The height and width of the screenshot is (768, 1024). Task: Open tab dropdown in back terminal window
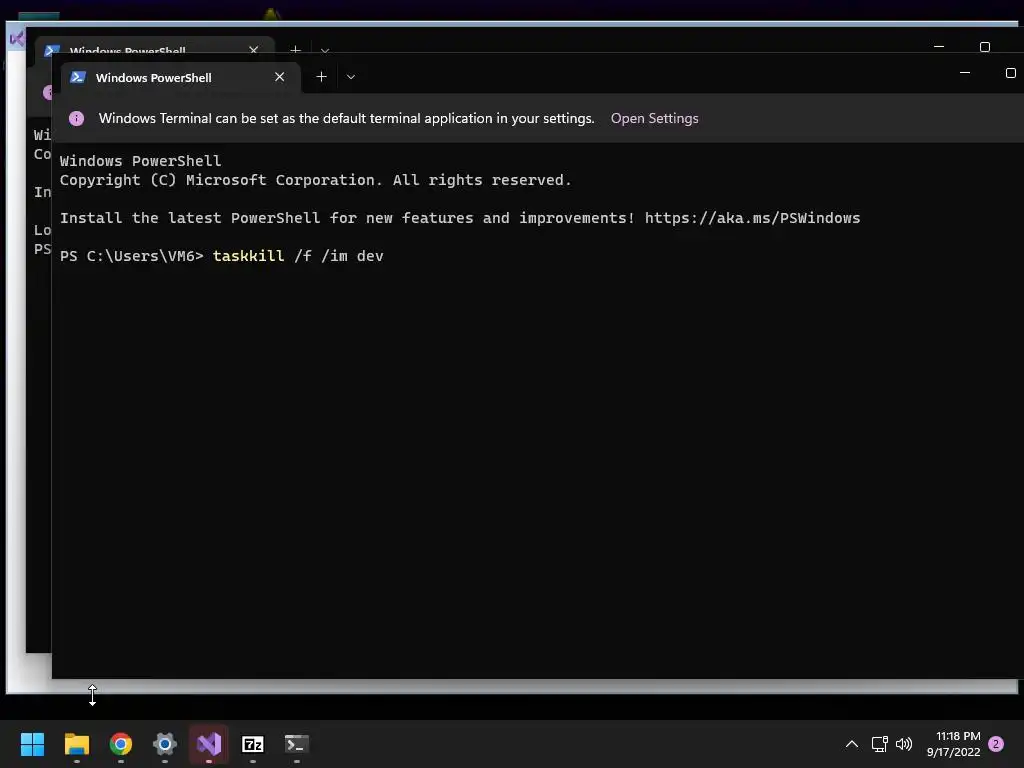tap(325, 50)
